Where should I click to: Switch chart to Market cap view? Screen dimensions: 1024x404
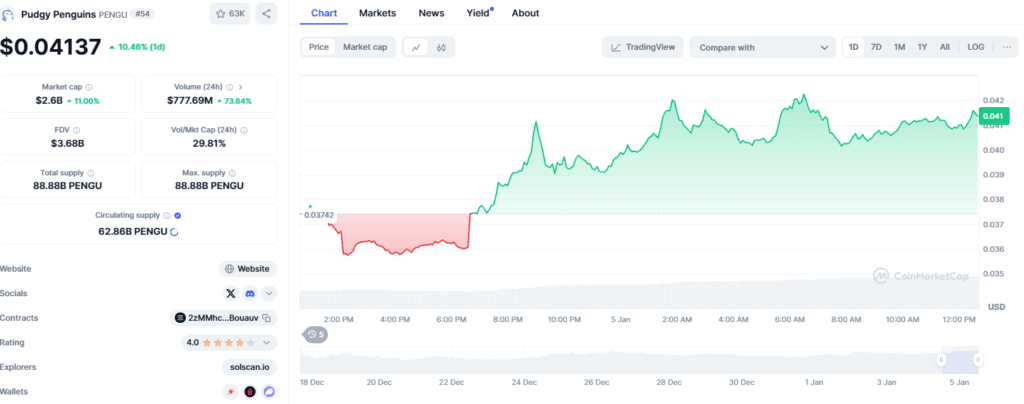click(365, 47)
